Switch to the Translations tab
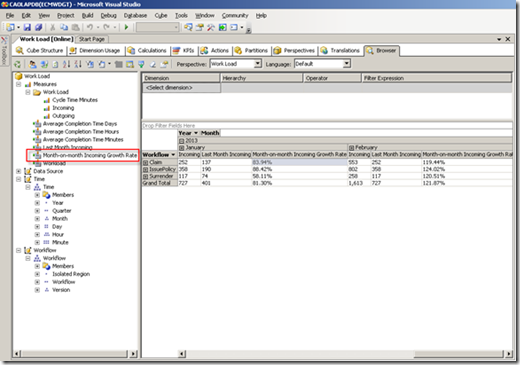The height and width of the screenshot is (365, 520). (x=341, y=51)
